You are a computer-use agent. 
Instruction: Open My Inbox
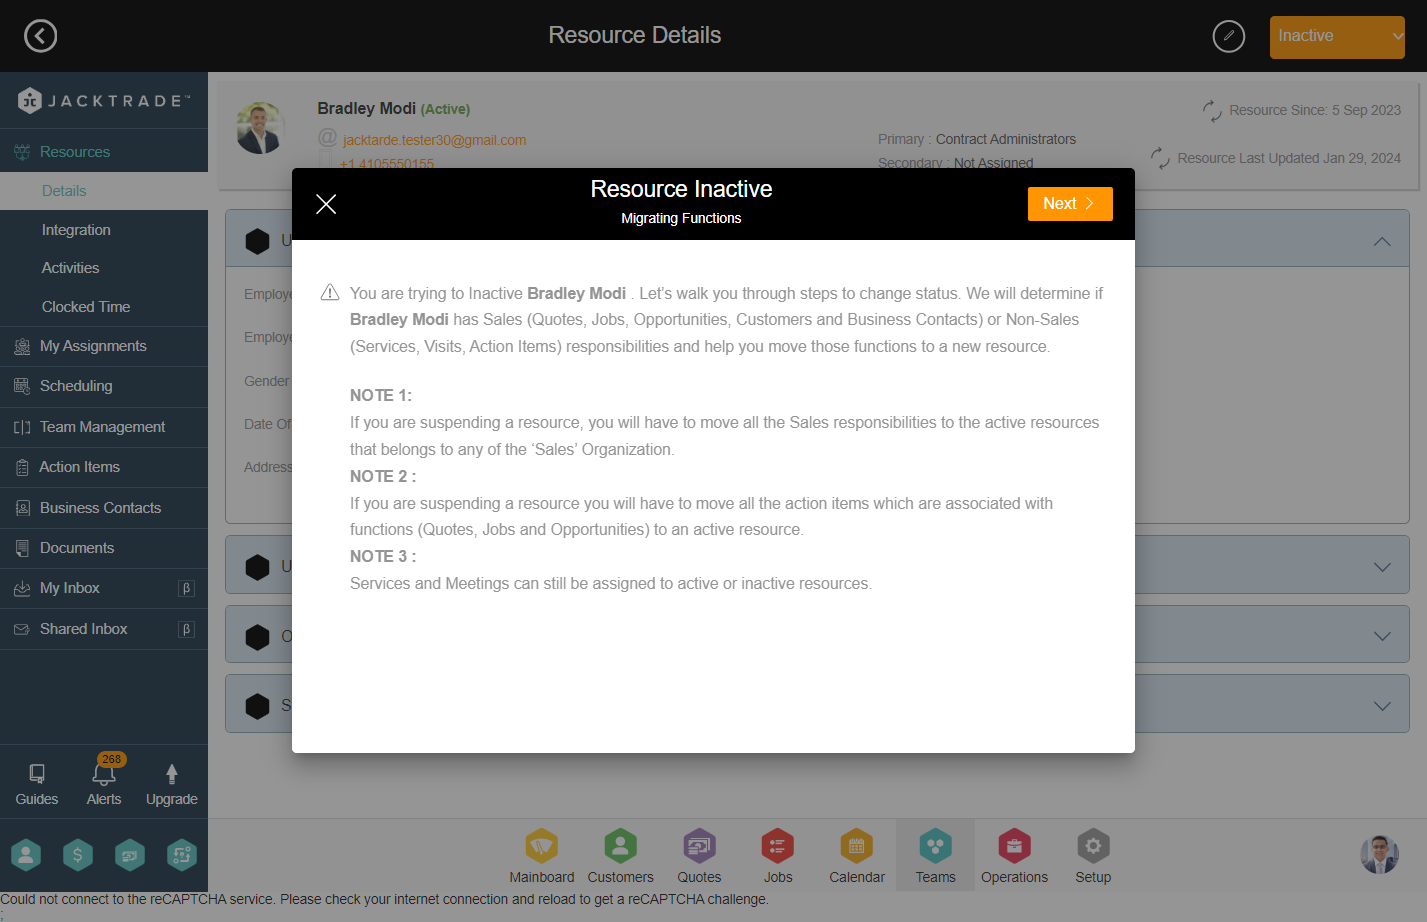click(104, 588)
